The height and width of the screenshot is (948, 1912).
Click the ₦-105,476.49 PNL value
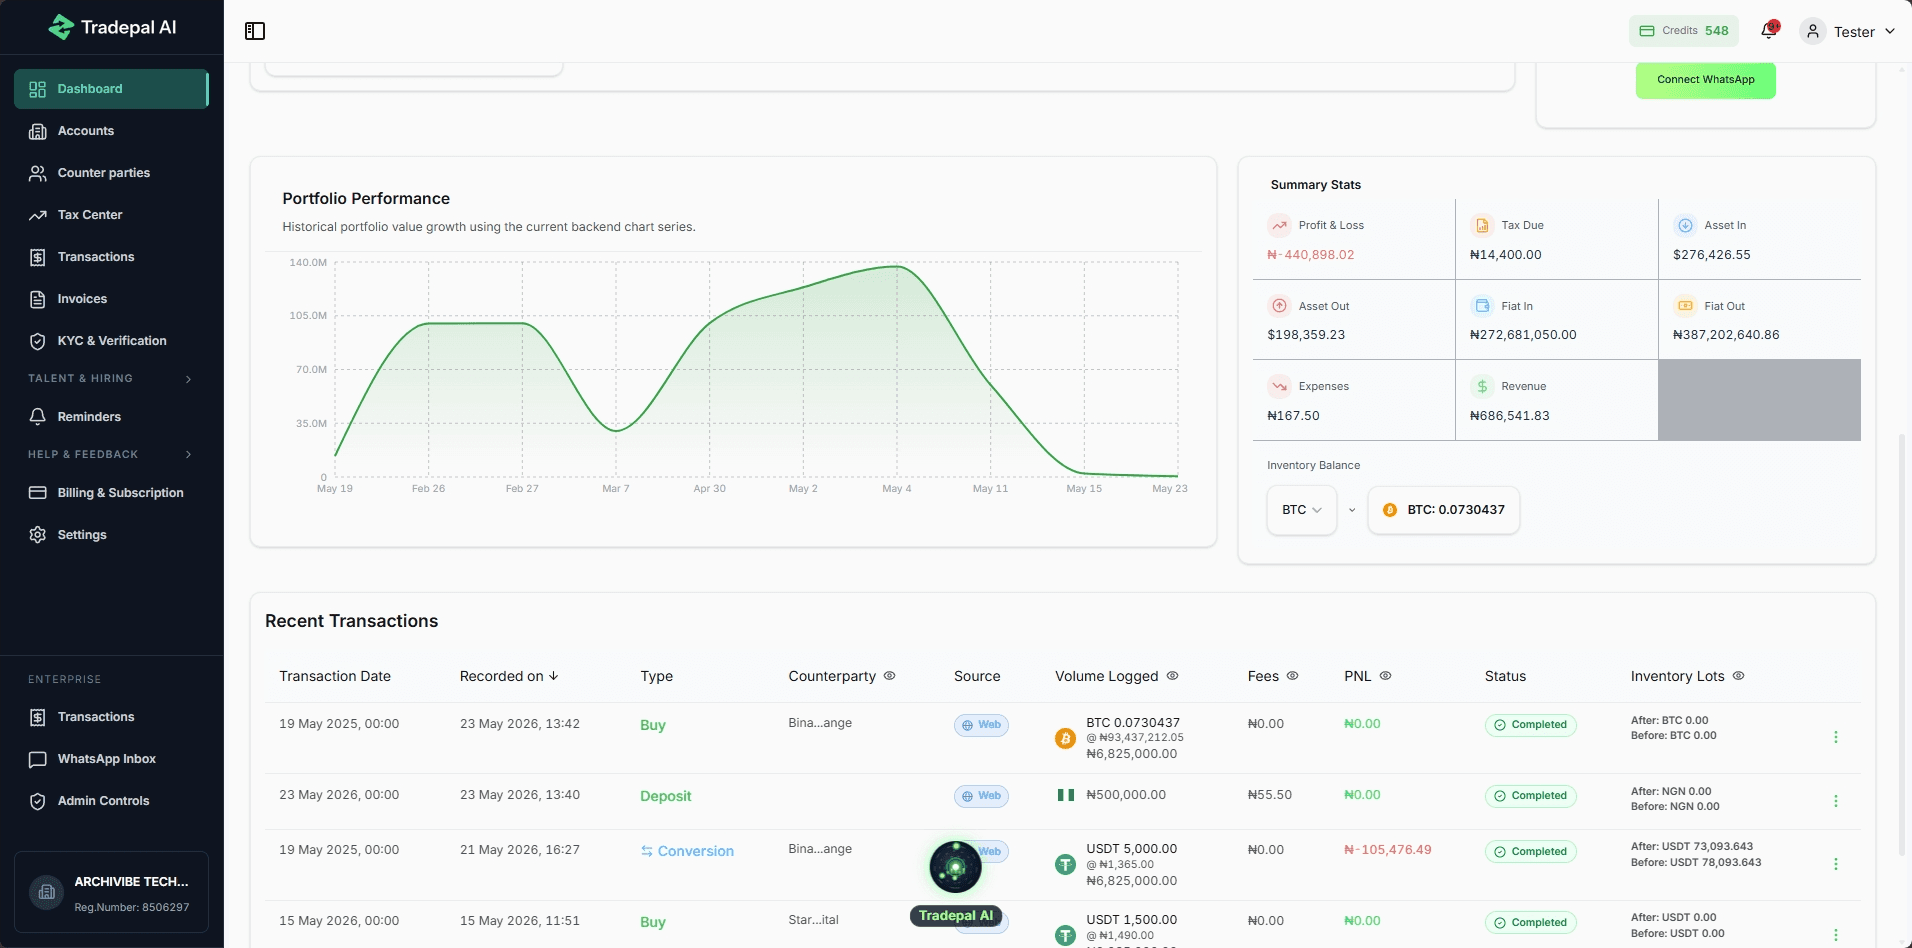pos(1387,850)
